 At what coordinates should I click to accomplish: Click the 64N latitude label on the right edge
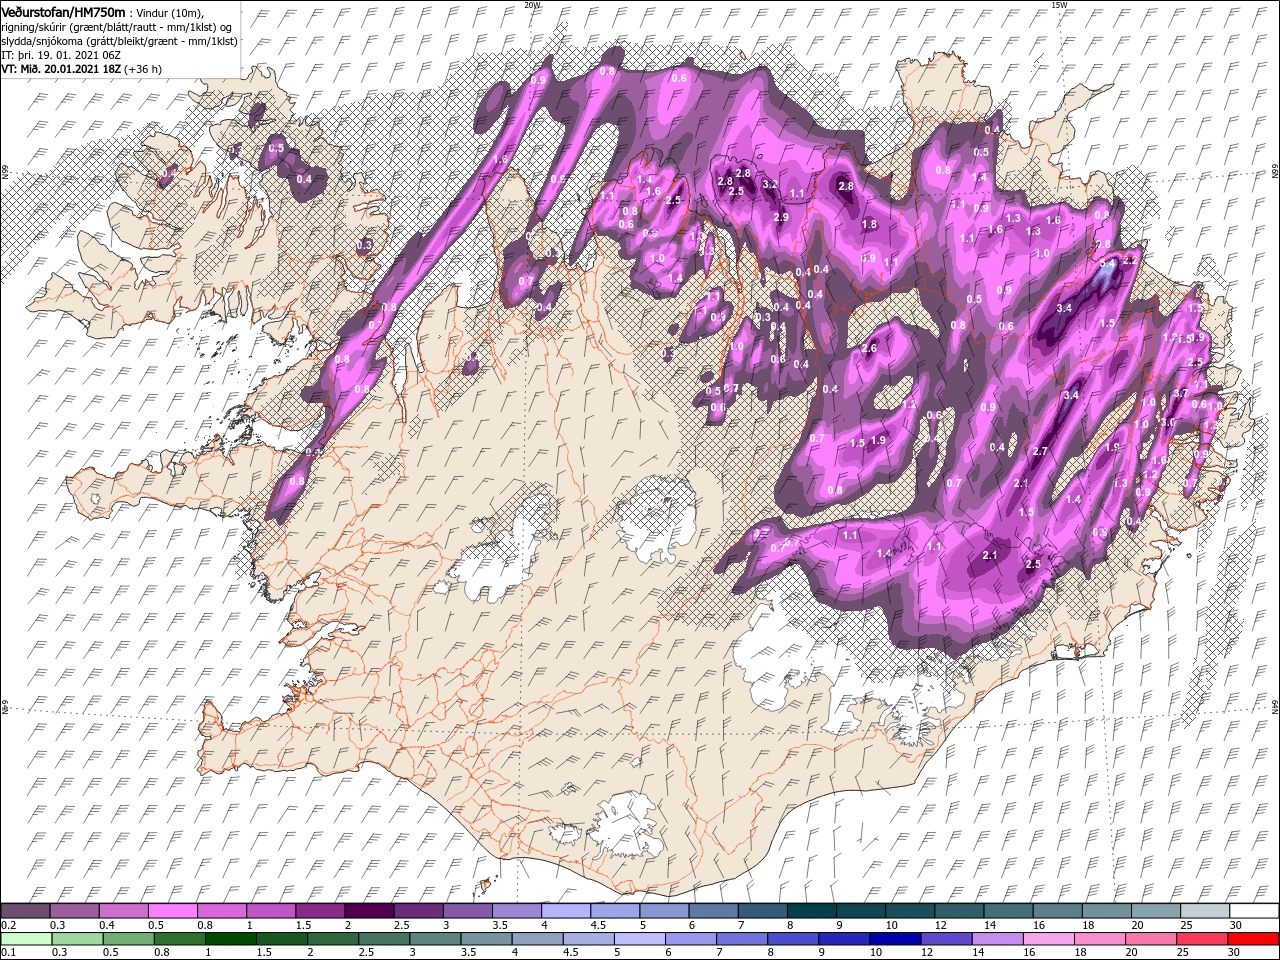(1274, 706)
